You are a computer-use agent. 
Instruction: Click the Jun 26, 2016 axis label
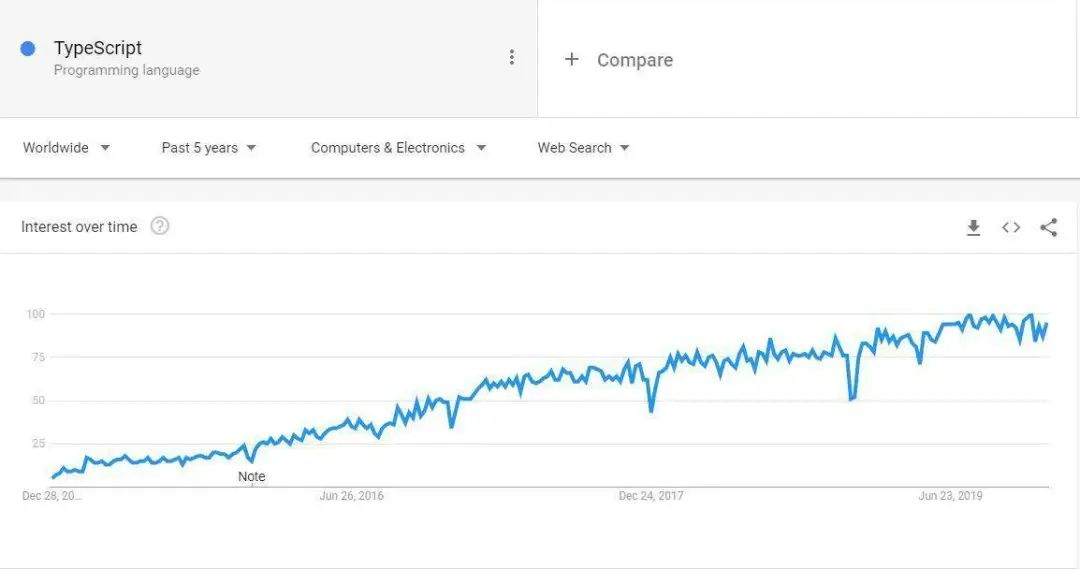pos(351,495)
